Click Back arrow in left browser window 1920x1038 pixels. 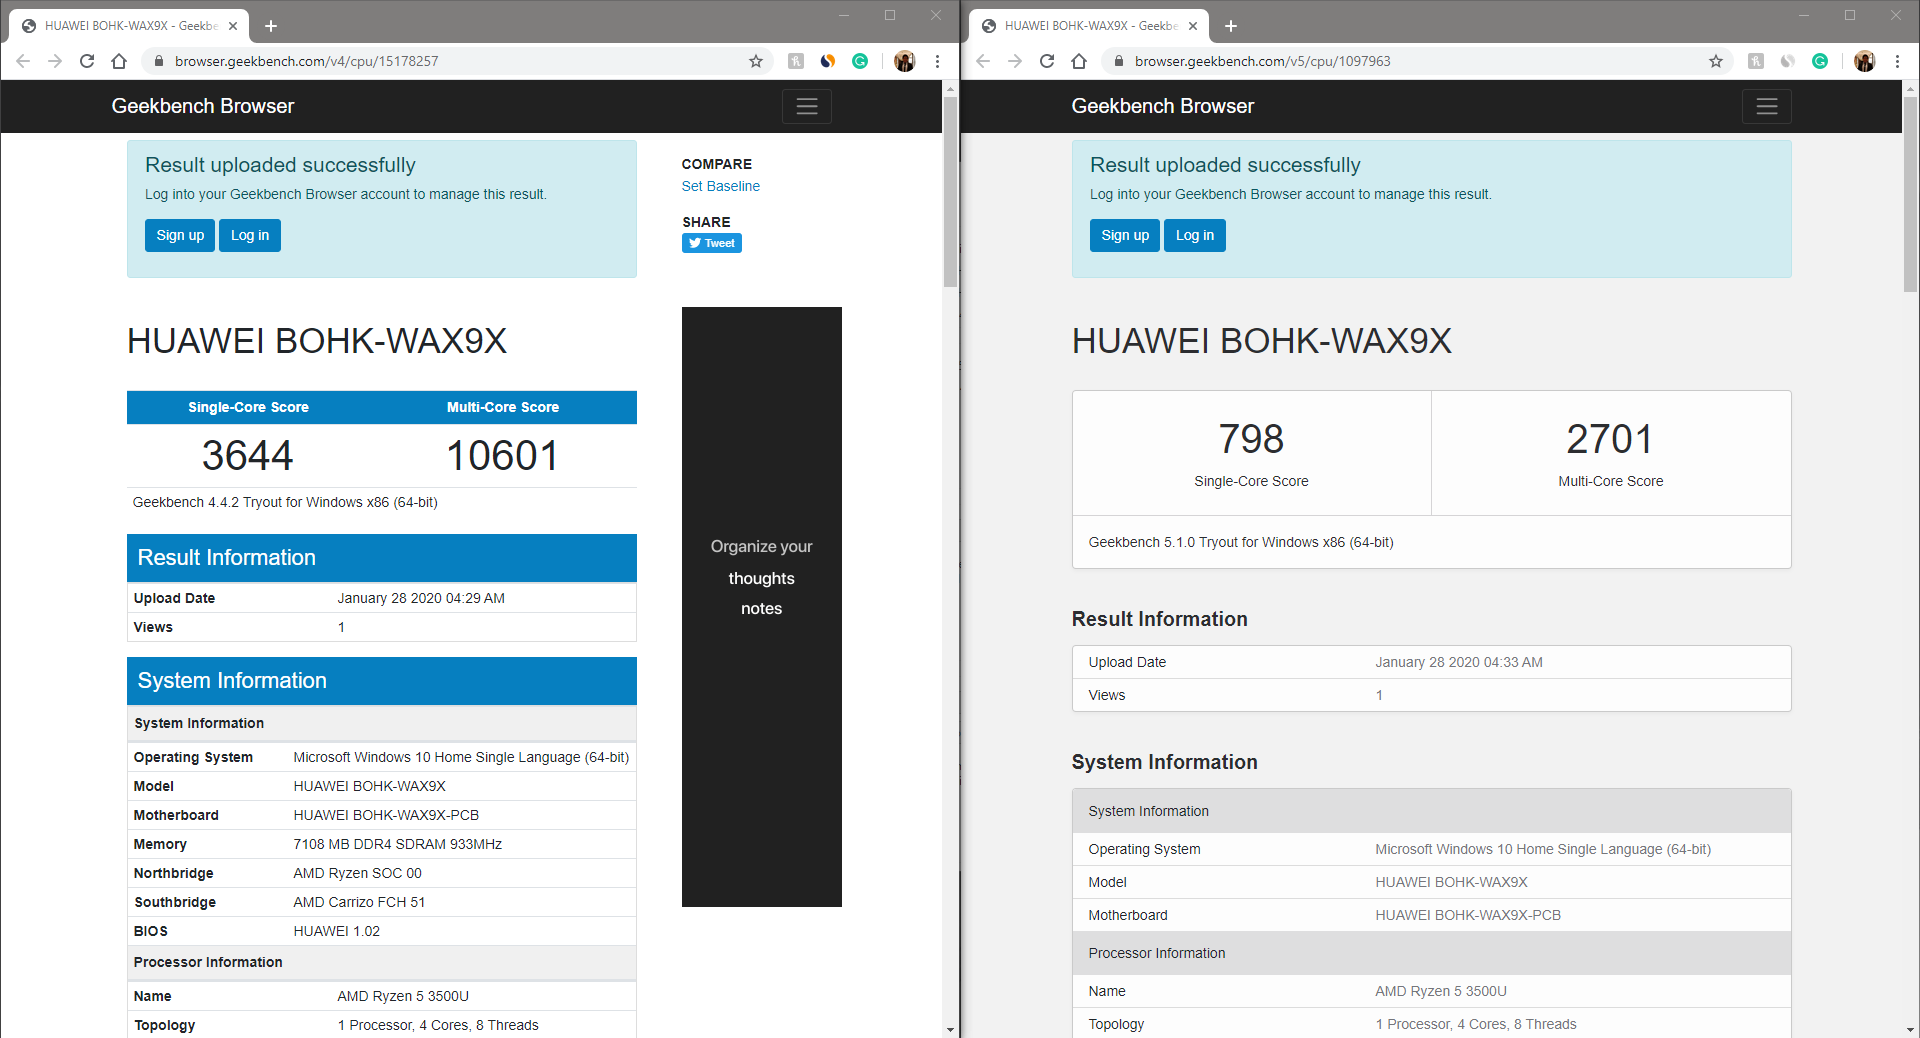(x=23, y=61)
